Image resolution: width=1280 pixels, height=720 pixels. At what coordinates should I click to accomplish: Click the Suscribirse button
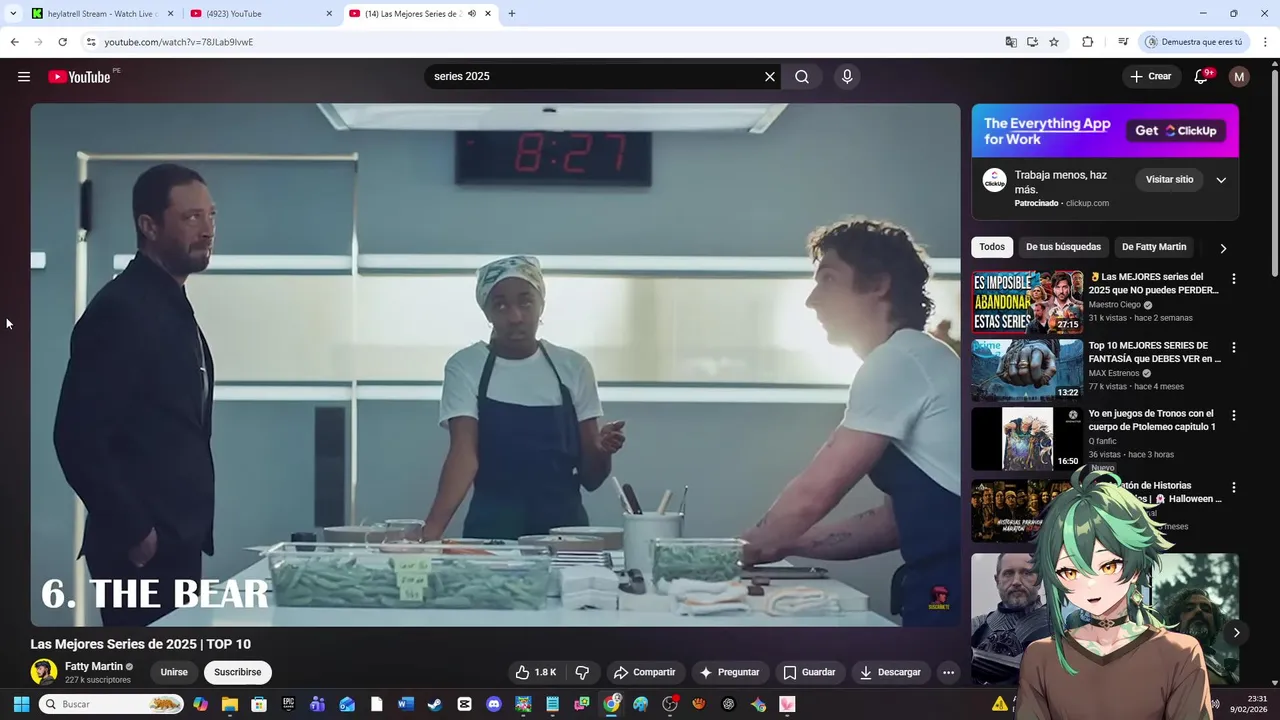pos(237,673)
